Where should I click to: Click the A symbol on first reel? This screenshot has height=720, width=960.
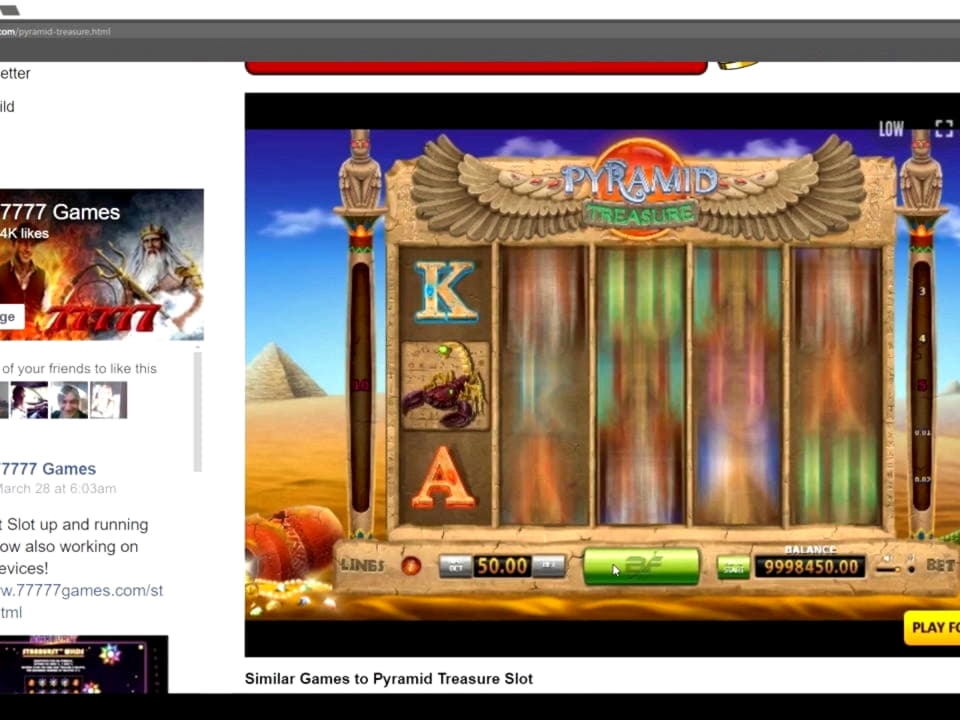pos(444,478)
